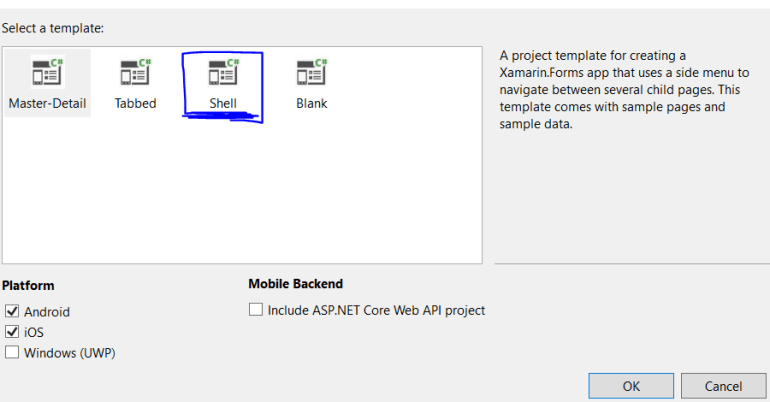Select the Master-Detail template icon
770x402 pixels.
point(47,73)
